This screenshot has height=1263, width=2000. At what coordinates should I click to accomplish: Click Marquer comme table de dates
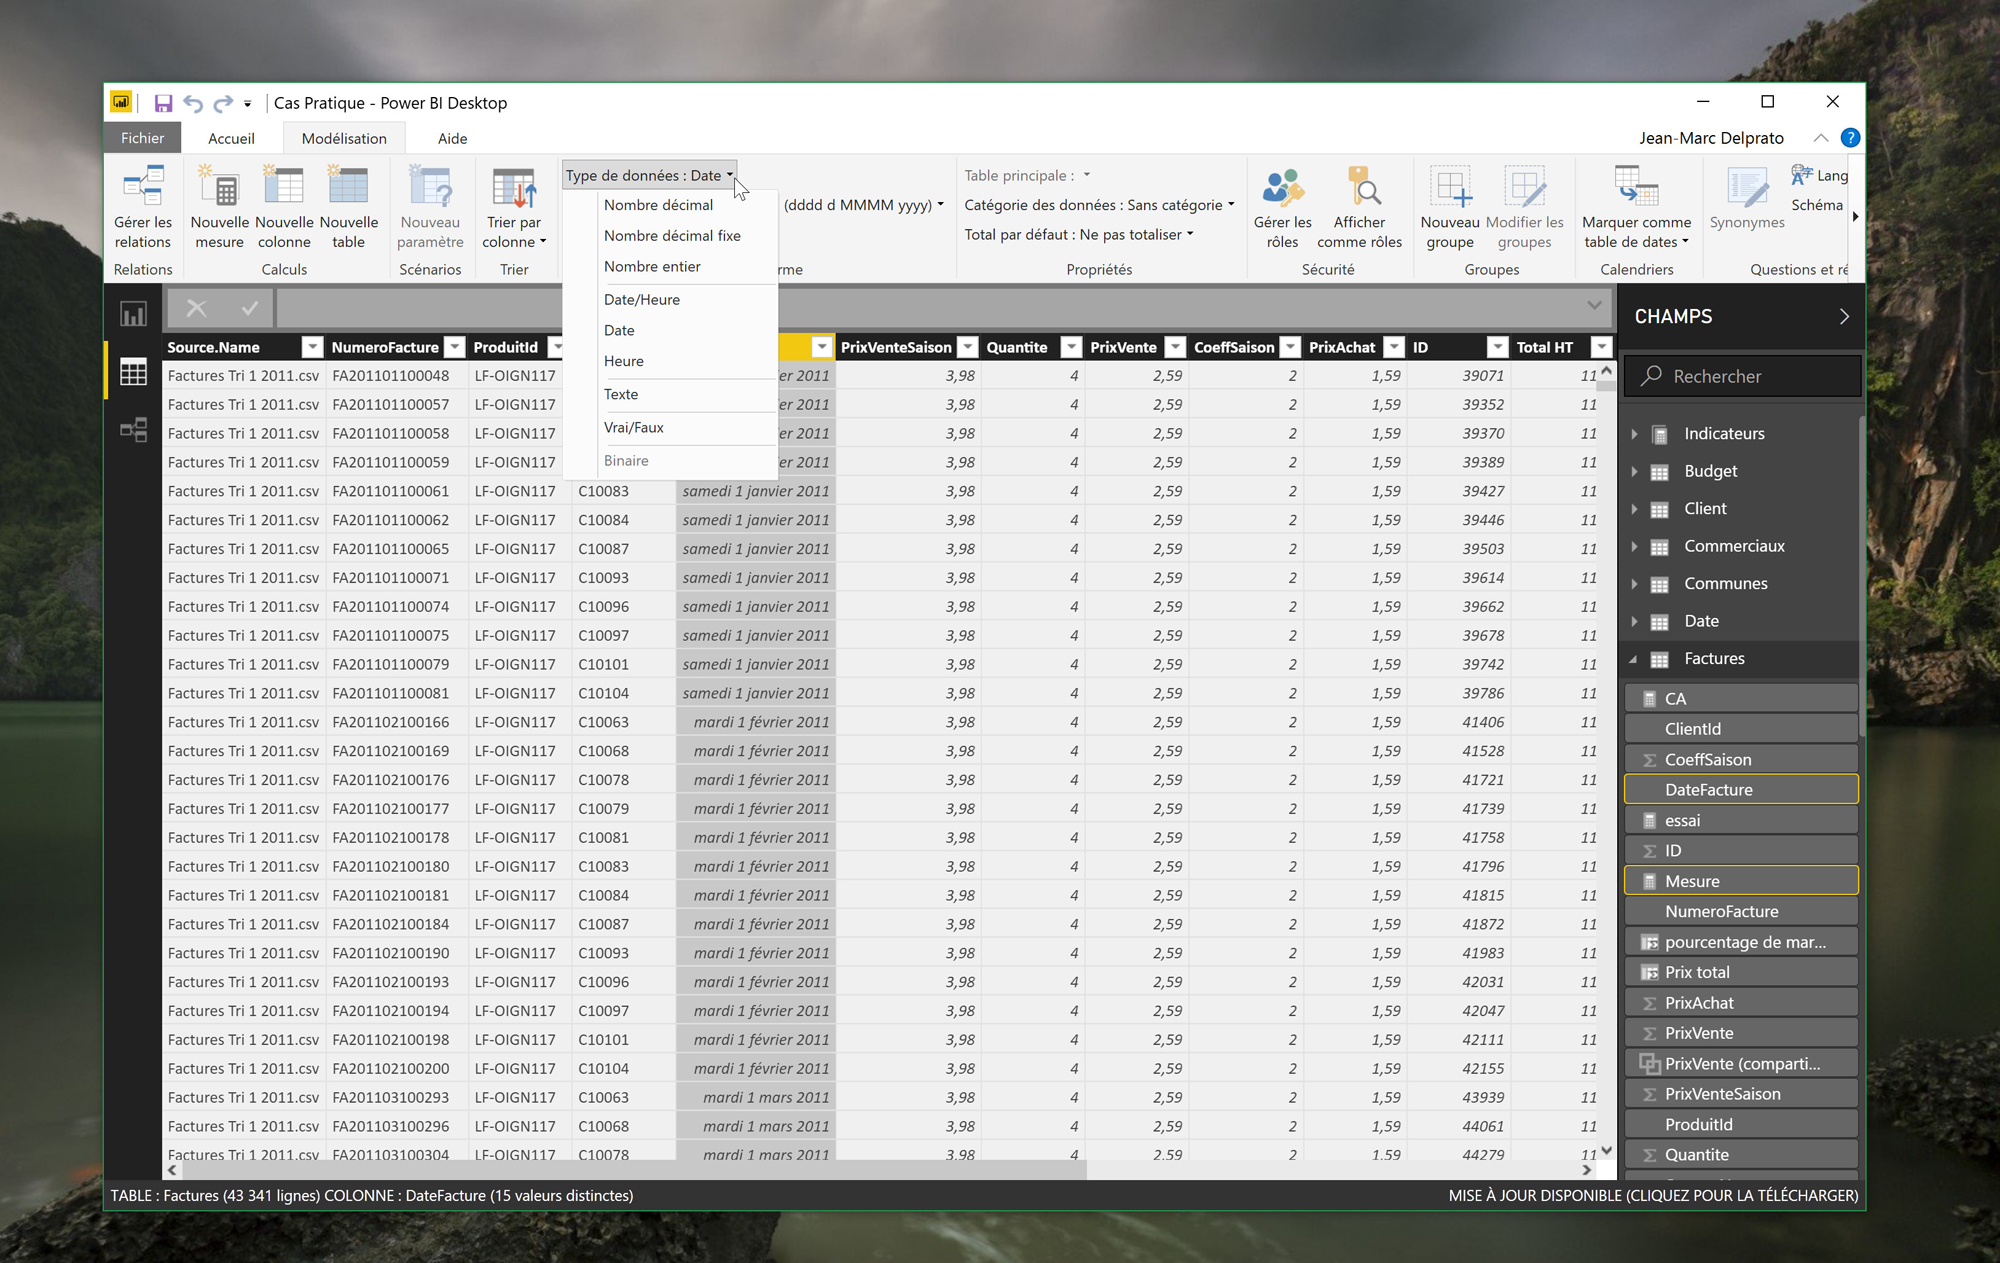coord(1636,207)
